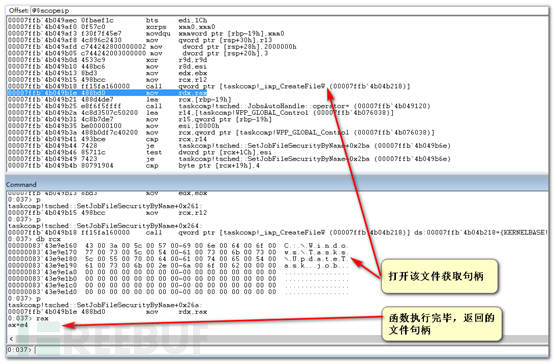
Task: Click the SetJobFileSecurityByName+0x264 line in the Command window
Action: 106,226
